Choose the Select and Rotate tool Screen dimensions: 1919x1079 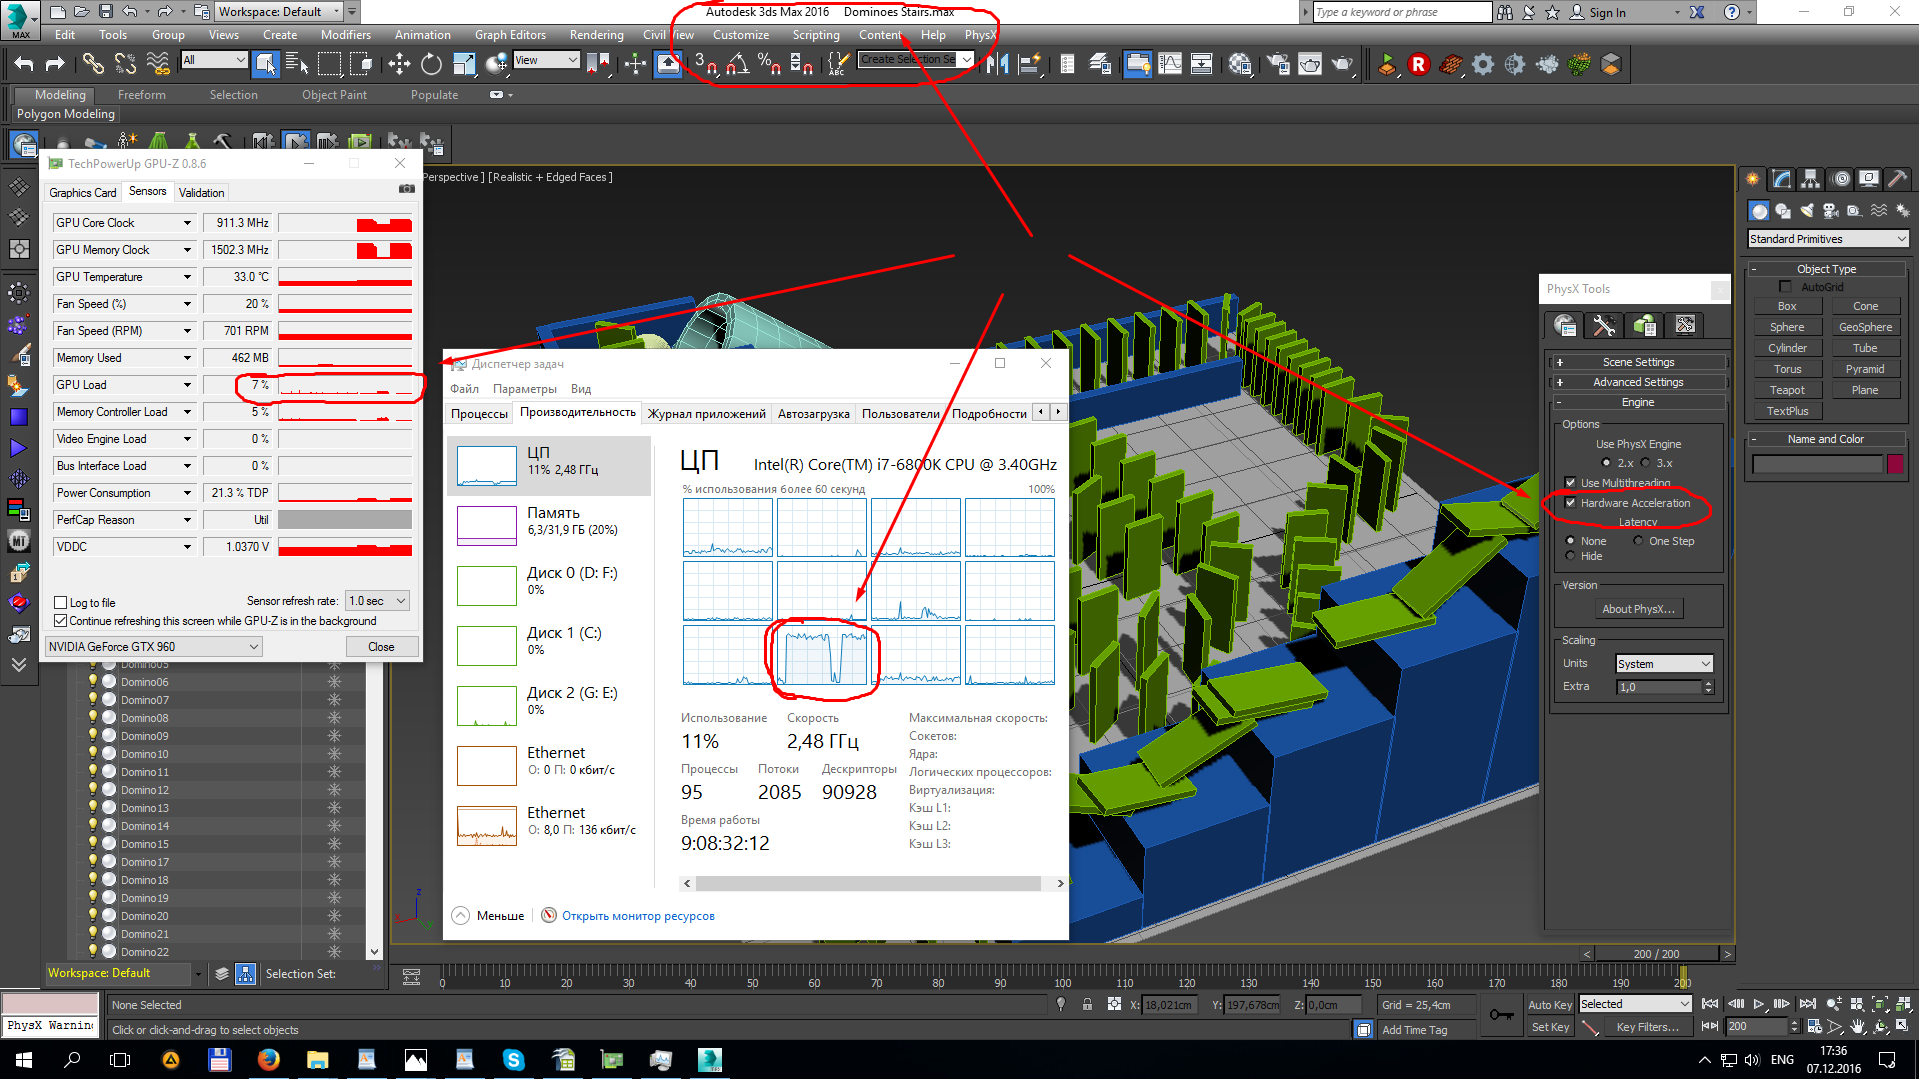[x=431, y=65]
